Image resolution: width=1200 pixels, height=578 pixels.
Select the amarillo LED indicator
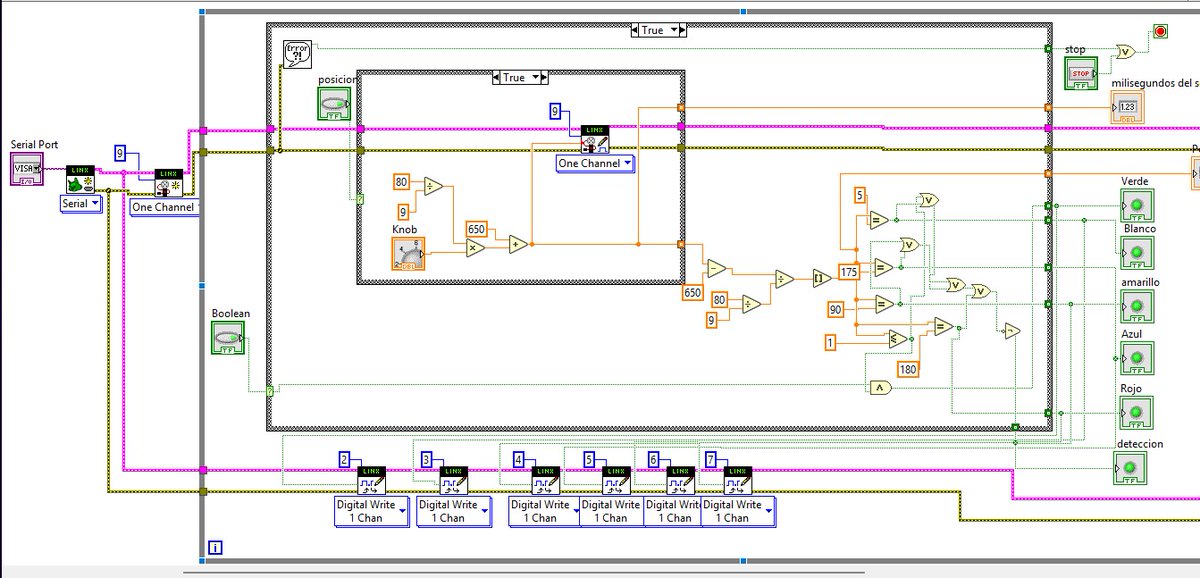point(1136,306)
